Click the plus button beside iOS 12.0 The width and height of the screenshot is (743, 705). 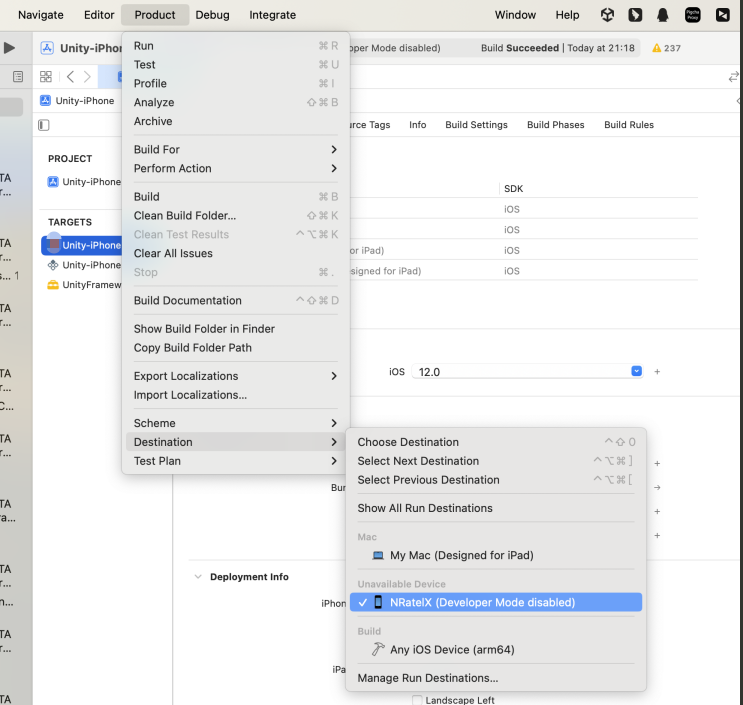[657, 371]
